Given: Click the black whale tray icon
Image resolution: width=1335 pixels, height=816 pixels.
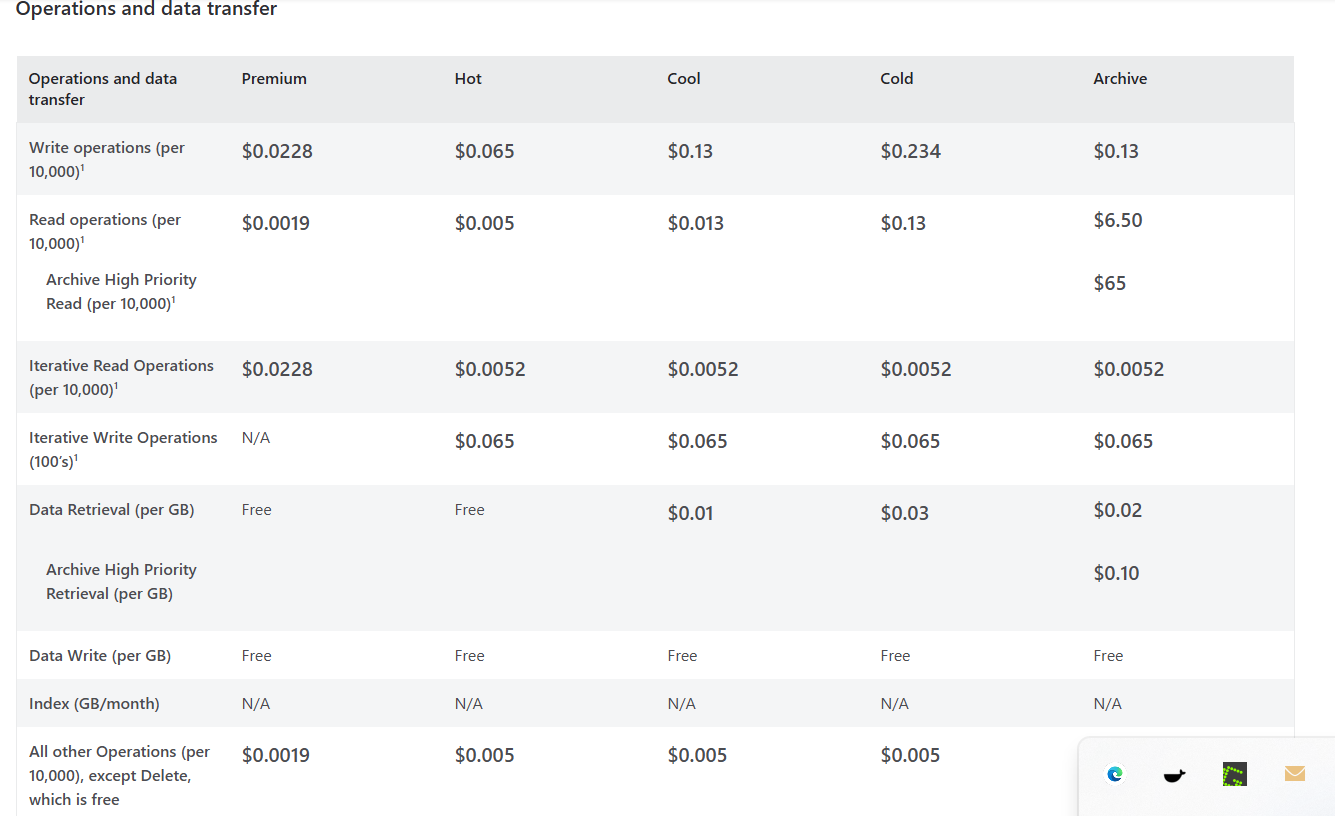Looking at the screenshot, I should tap(1174, 775).
